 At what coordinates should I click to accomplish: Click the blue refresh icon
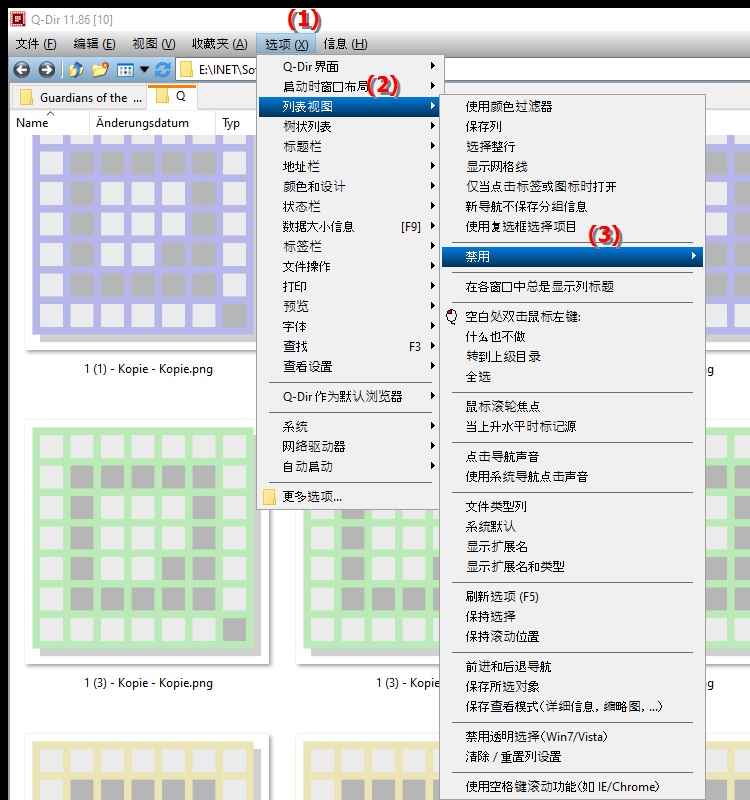(163, 69)
